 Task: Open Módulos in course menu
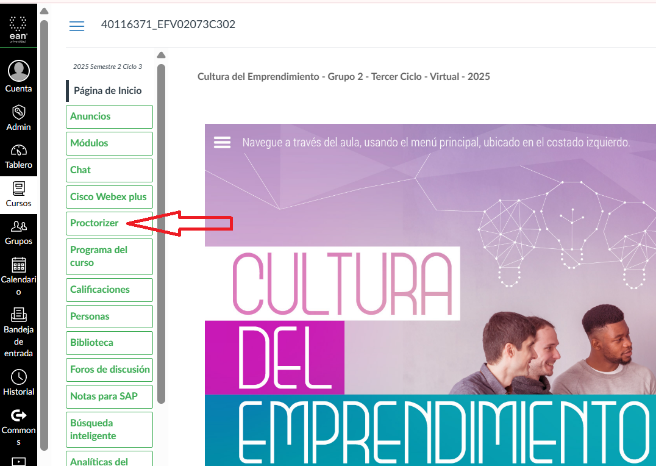click(109, 143)
